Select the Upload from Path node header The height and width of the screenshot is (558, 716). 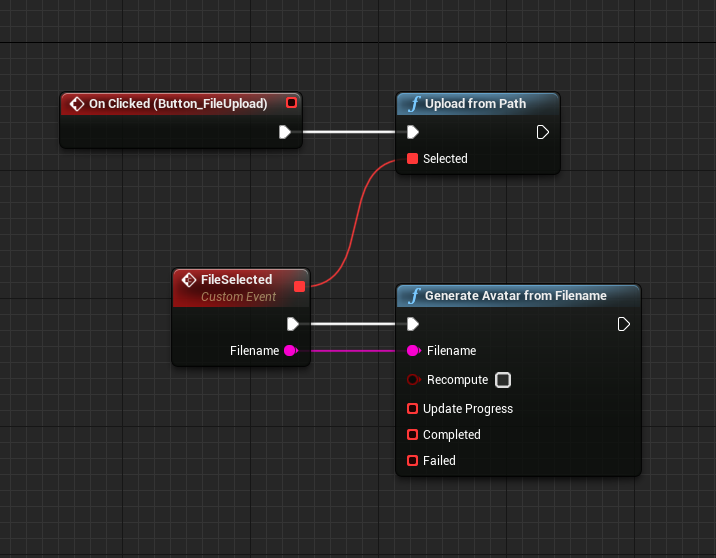475,104
